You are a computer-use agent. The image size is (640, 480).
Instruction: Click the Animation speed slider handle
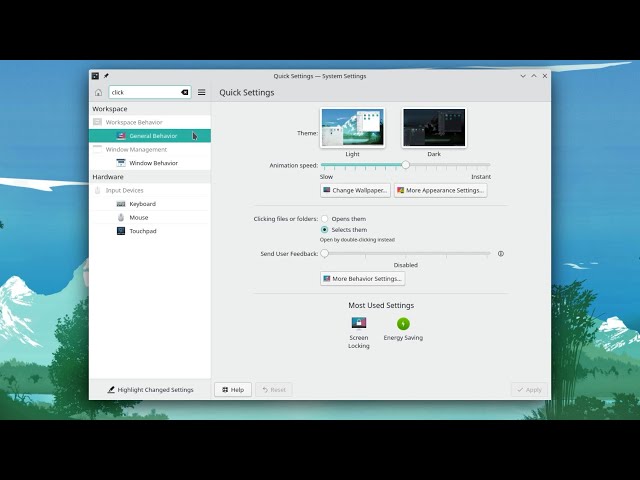405,165
